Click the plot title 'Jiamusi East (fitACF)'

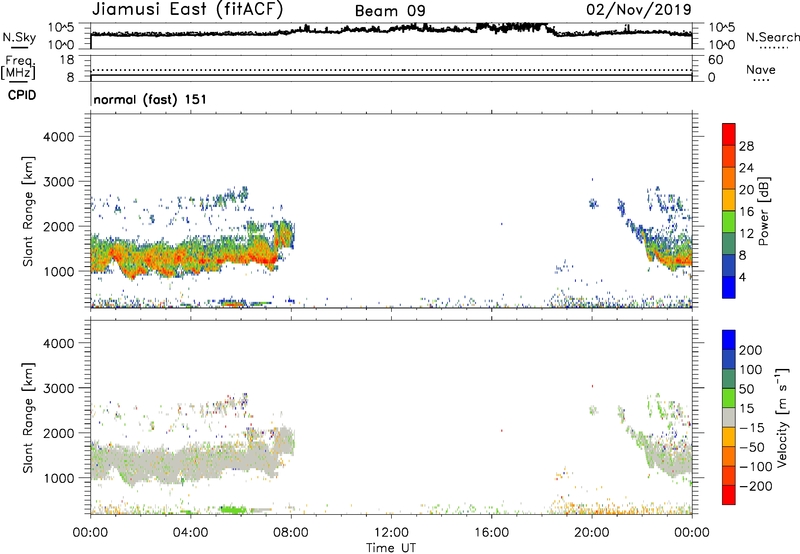[187, 10]
